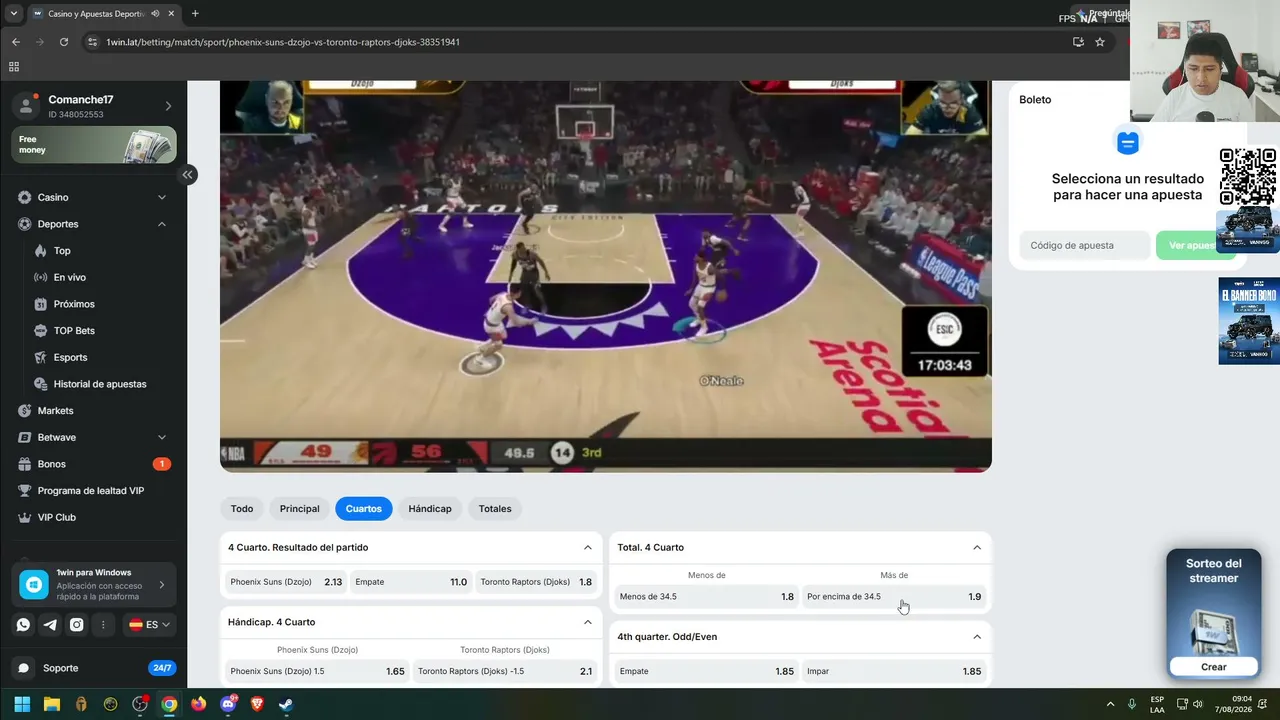Bet on Toronto Raptors (Djoks) at 1.8
Image resolution: width=1280 pixels, height=720 pixels.
point(536,582)
